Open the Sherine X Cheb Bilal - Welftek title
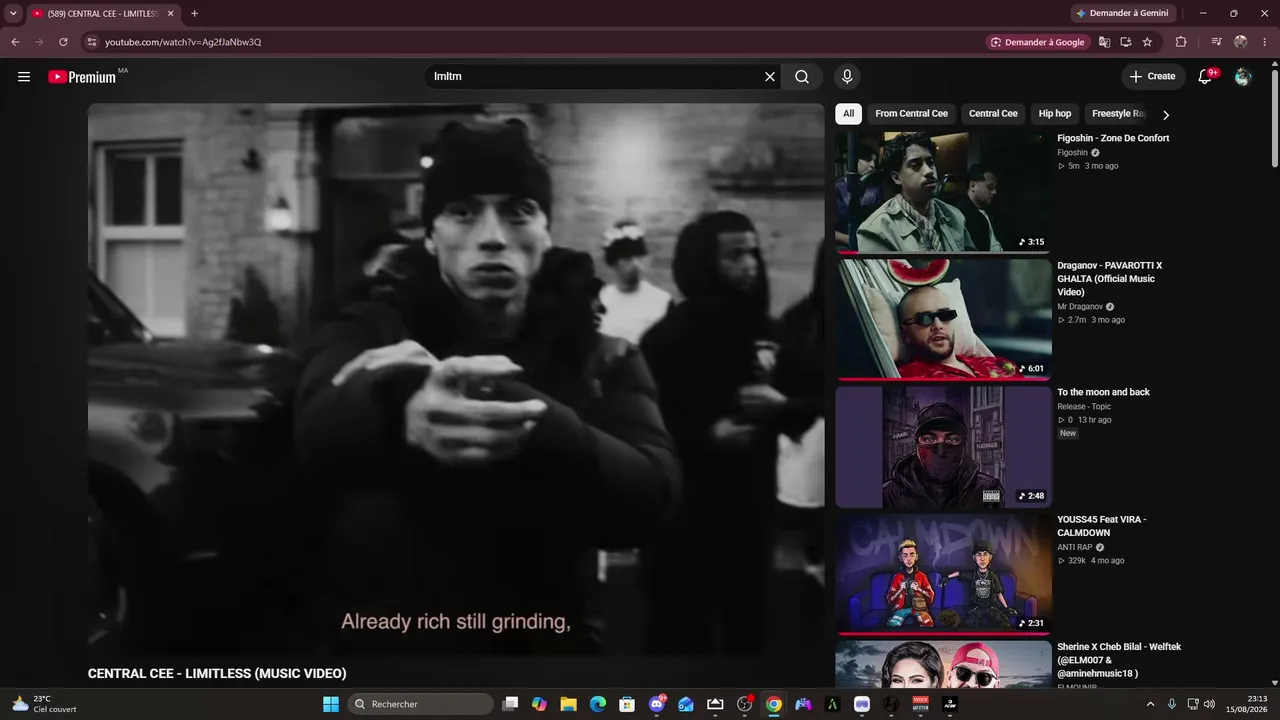 (1119, 660)
